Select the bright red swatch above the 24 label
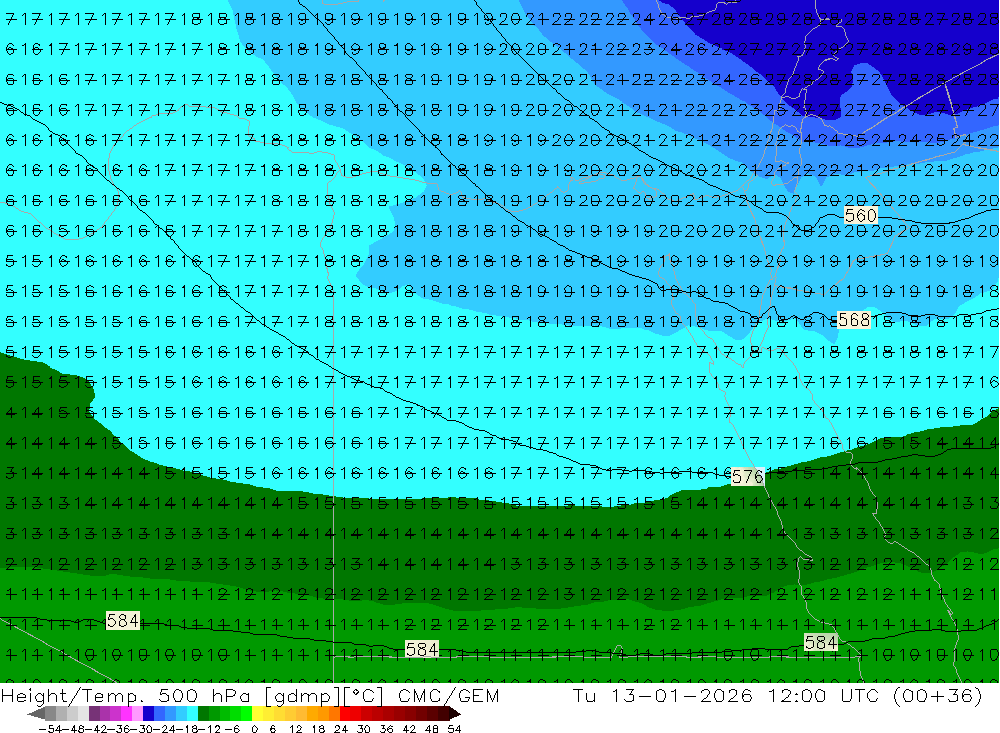Screen dimensions: 1000x733 345,714
